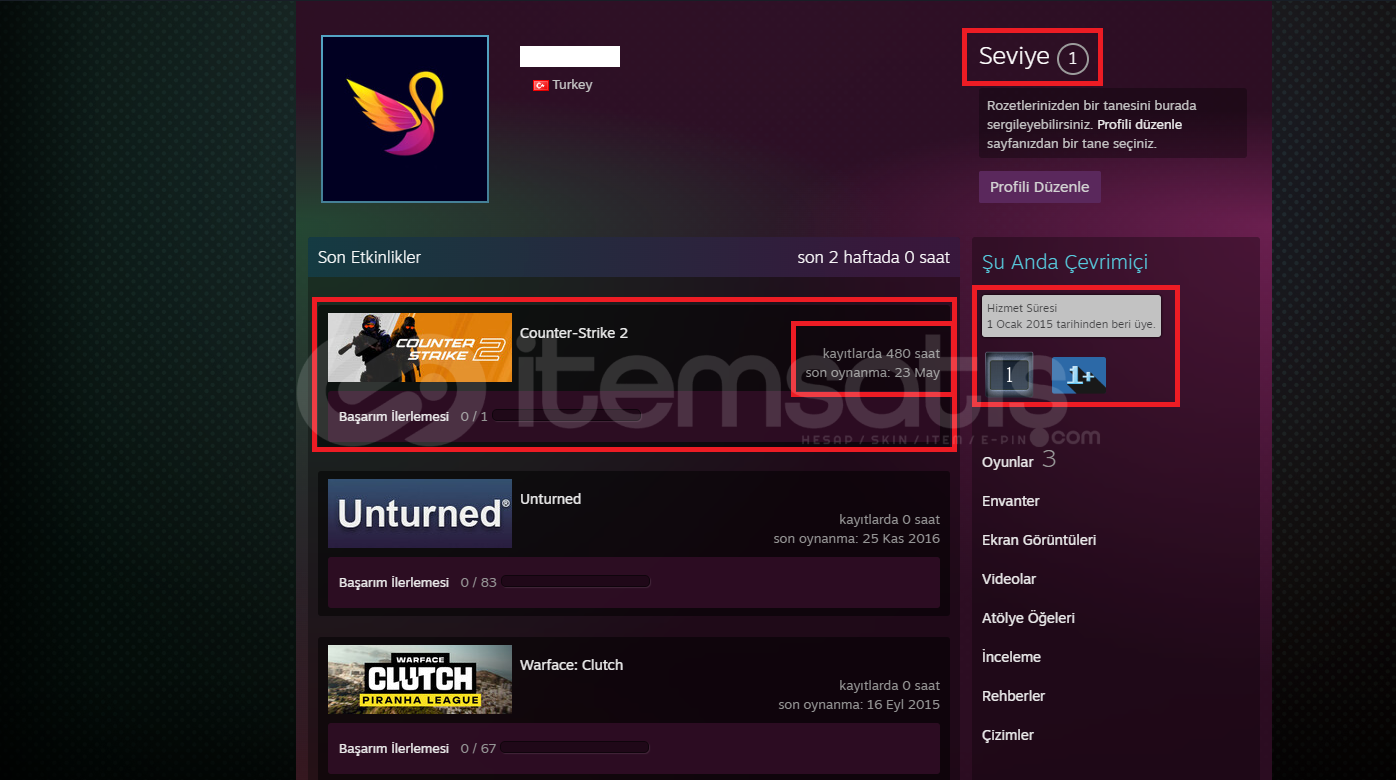Click the Warface: Clutch title link
The height and width of the screenshot is (780, 1396).
pyautogui.click(x=571, y=665)
